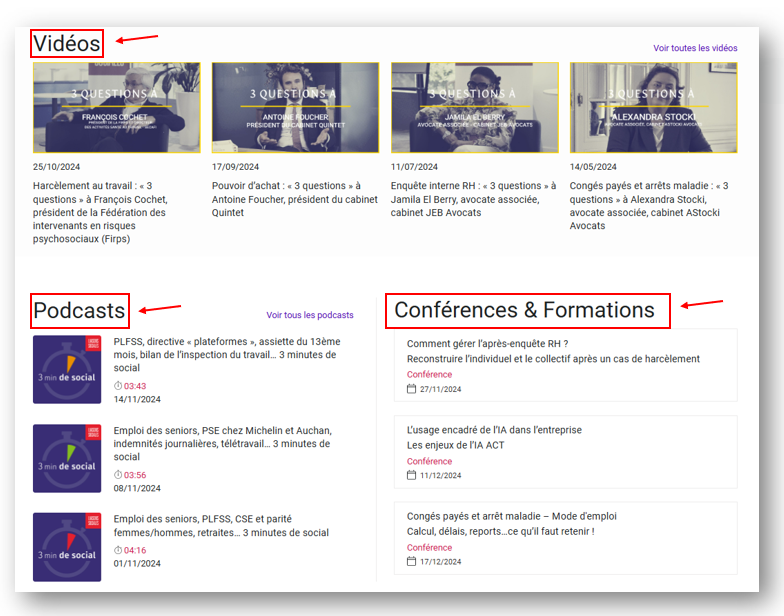The height and width of the screenshot is (616, 784).
Task: Click 'Conférences & Formations' section heading
Action: (x=524, y=310)
